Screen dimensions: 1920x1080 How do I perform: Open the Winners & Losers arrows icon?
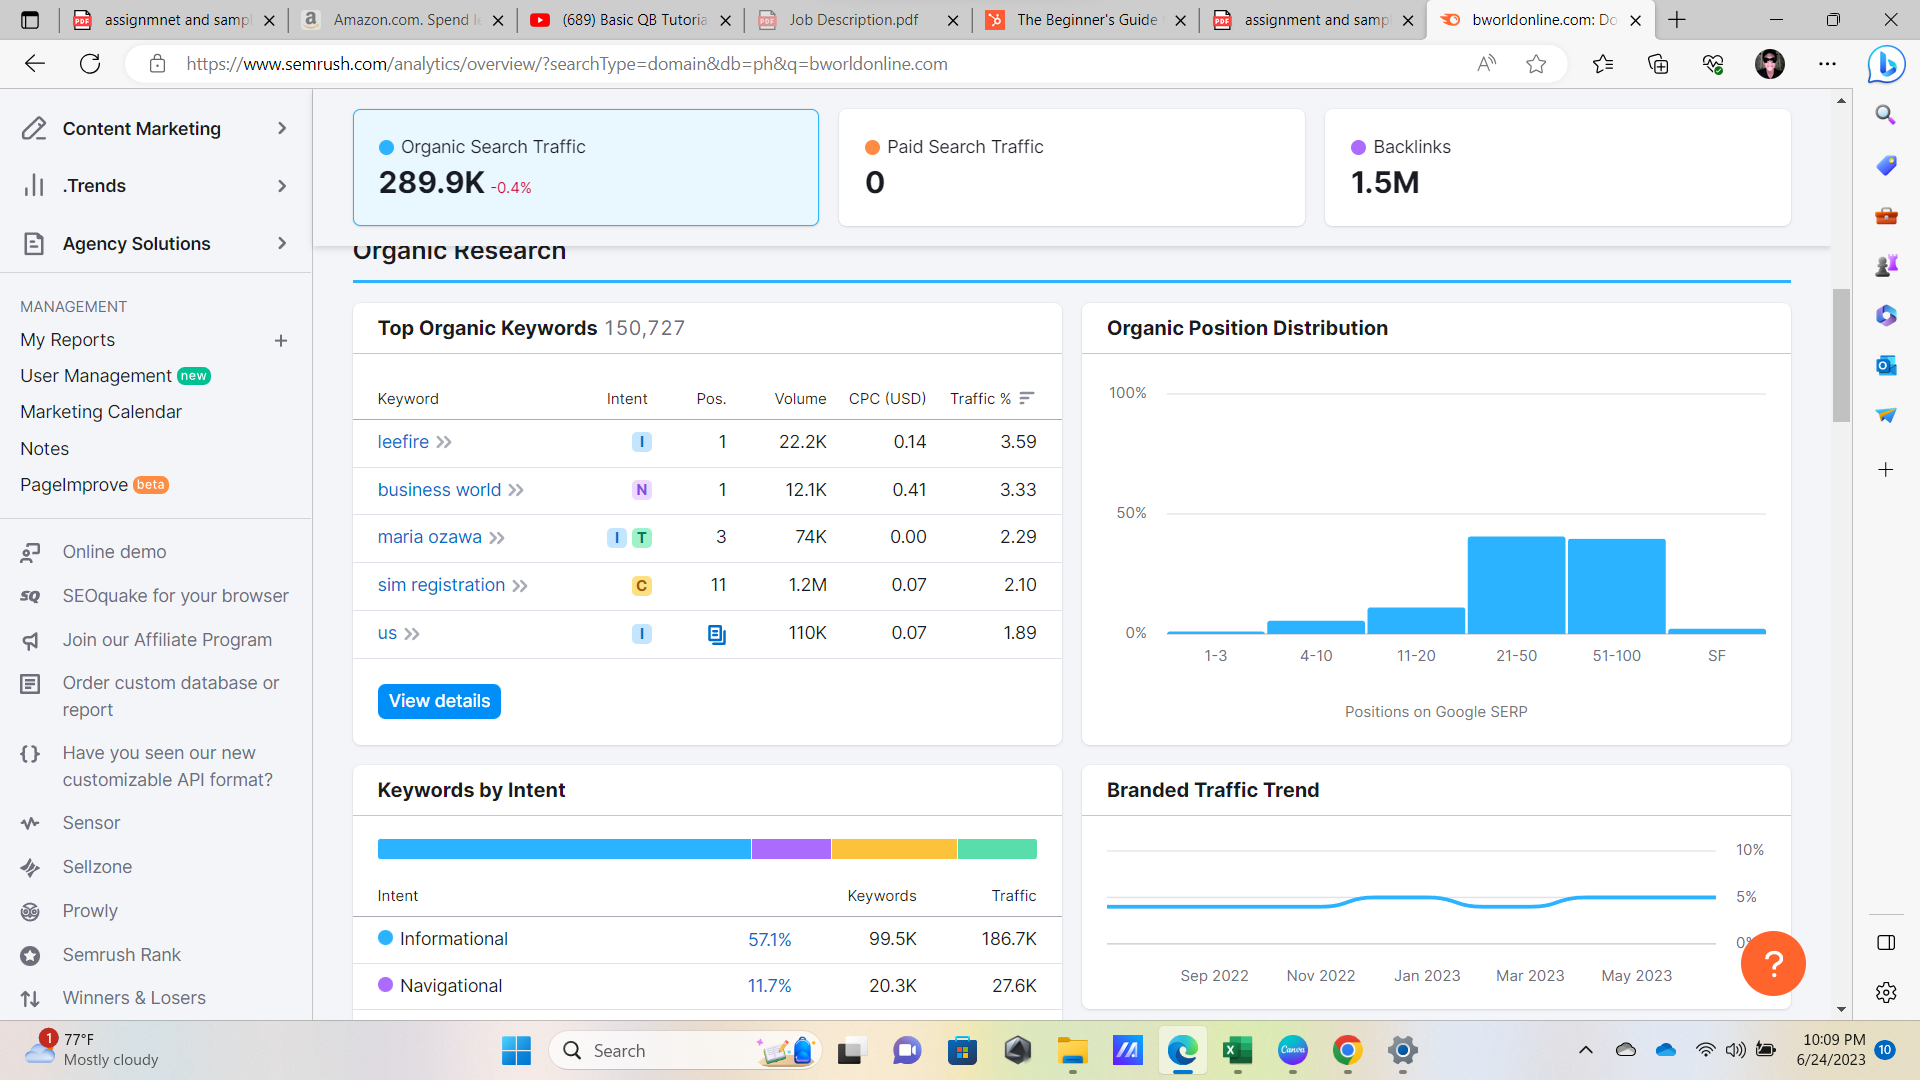click(x=31, y=998)
